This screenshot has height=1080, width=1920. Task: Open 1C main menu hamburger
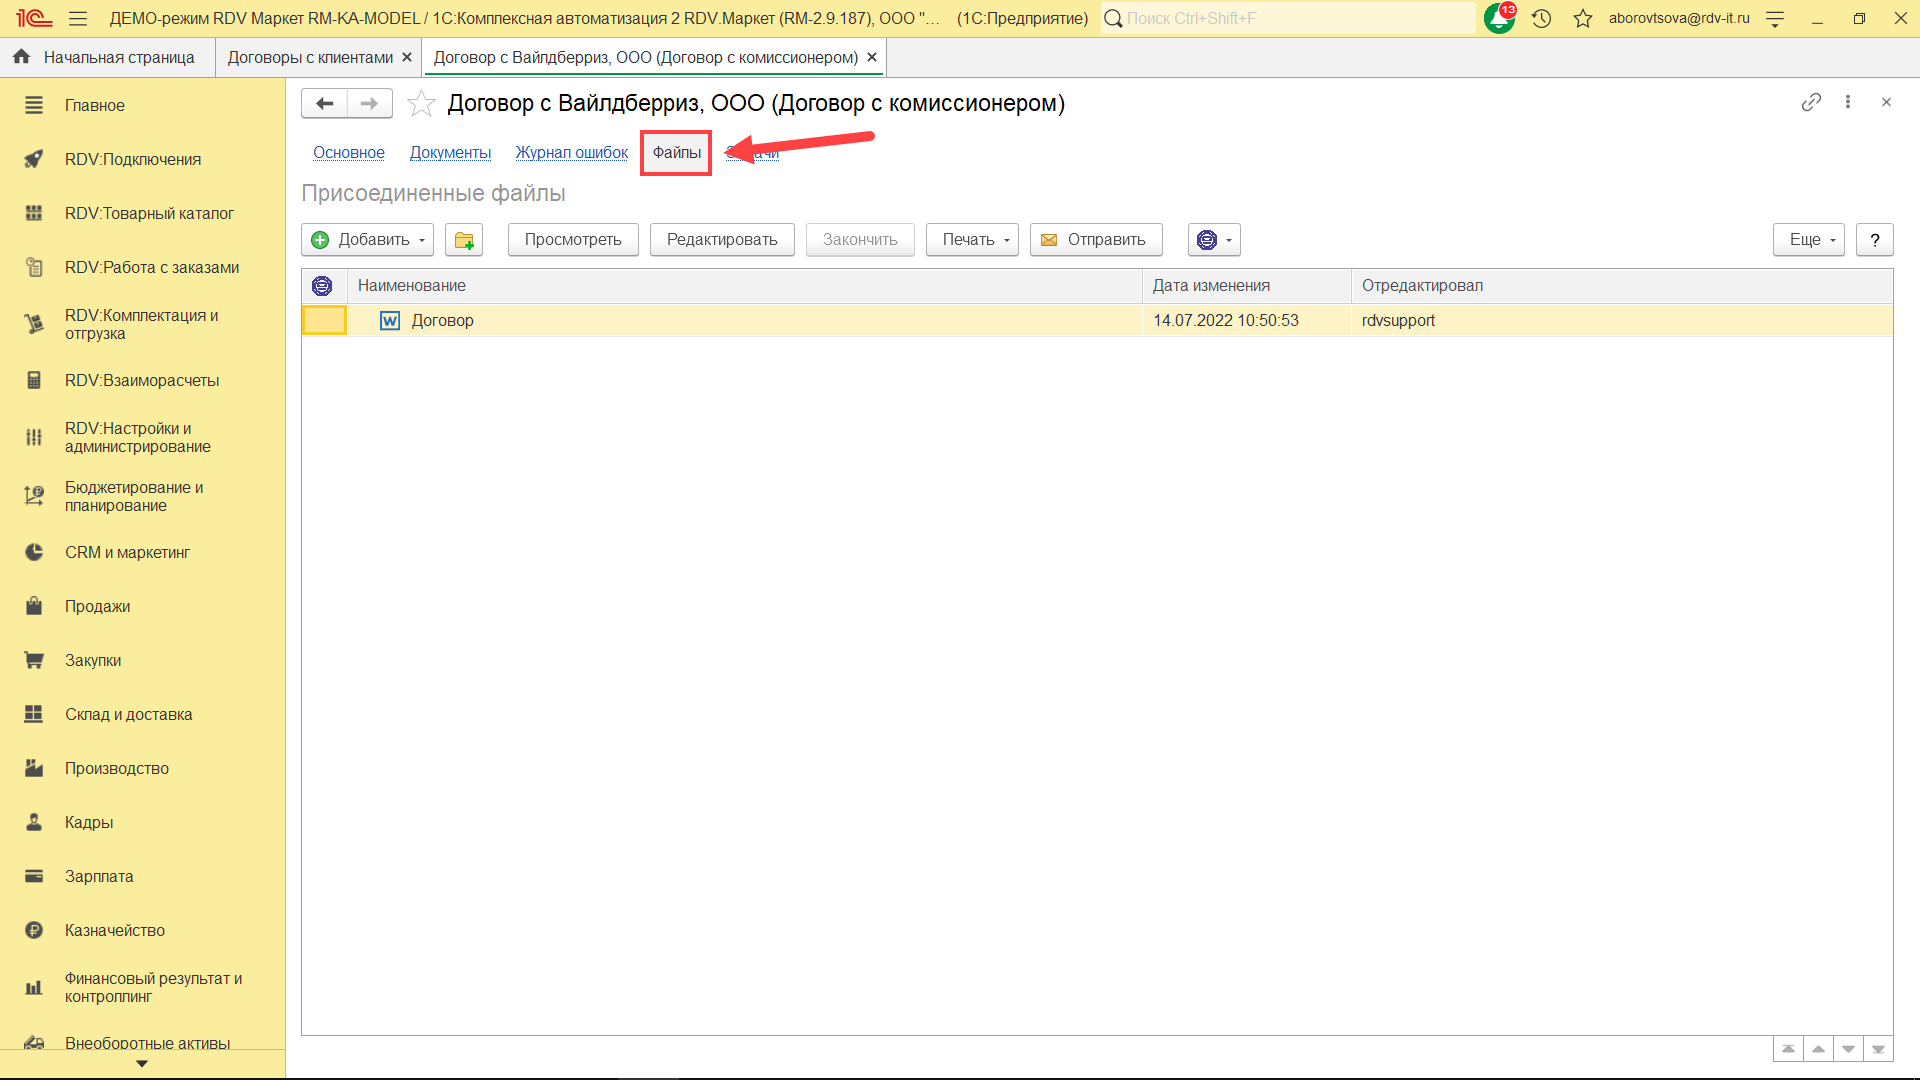click(x=78, y=18)
